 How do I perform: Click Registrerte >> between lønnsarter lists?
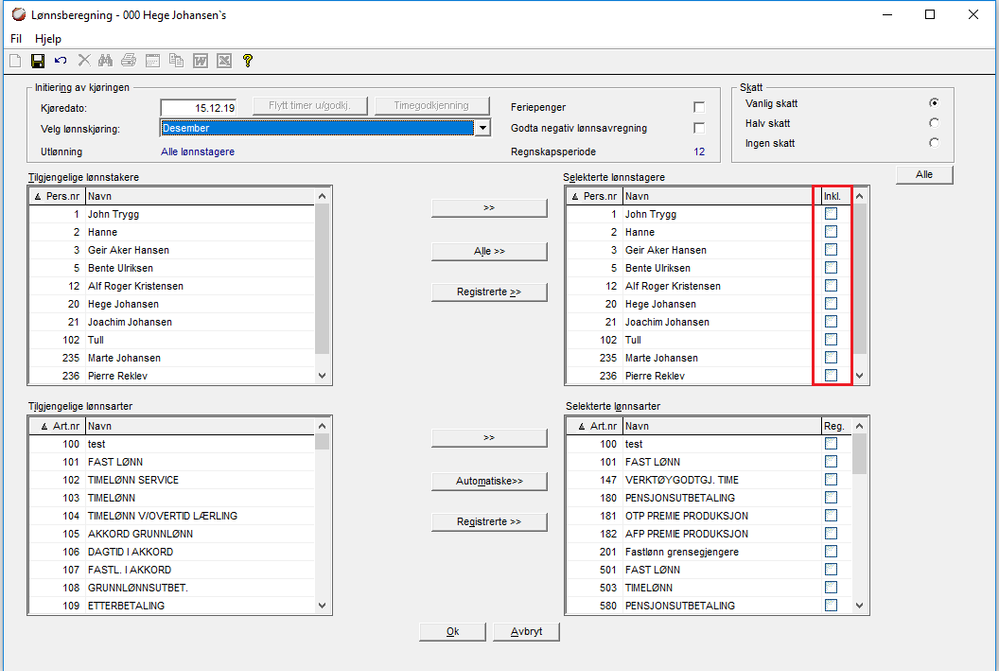489,522
